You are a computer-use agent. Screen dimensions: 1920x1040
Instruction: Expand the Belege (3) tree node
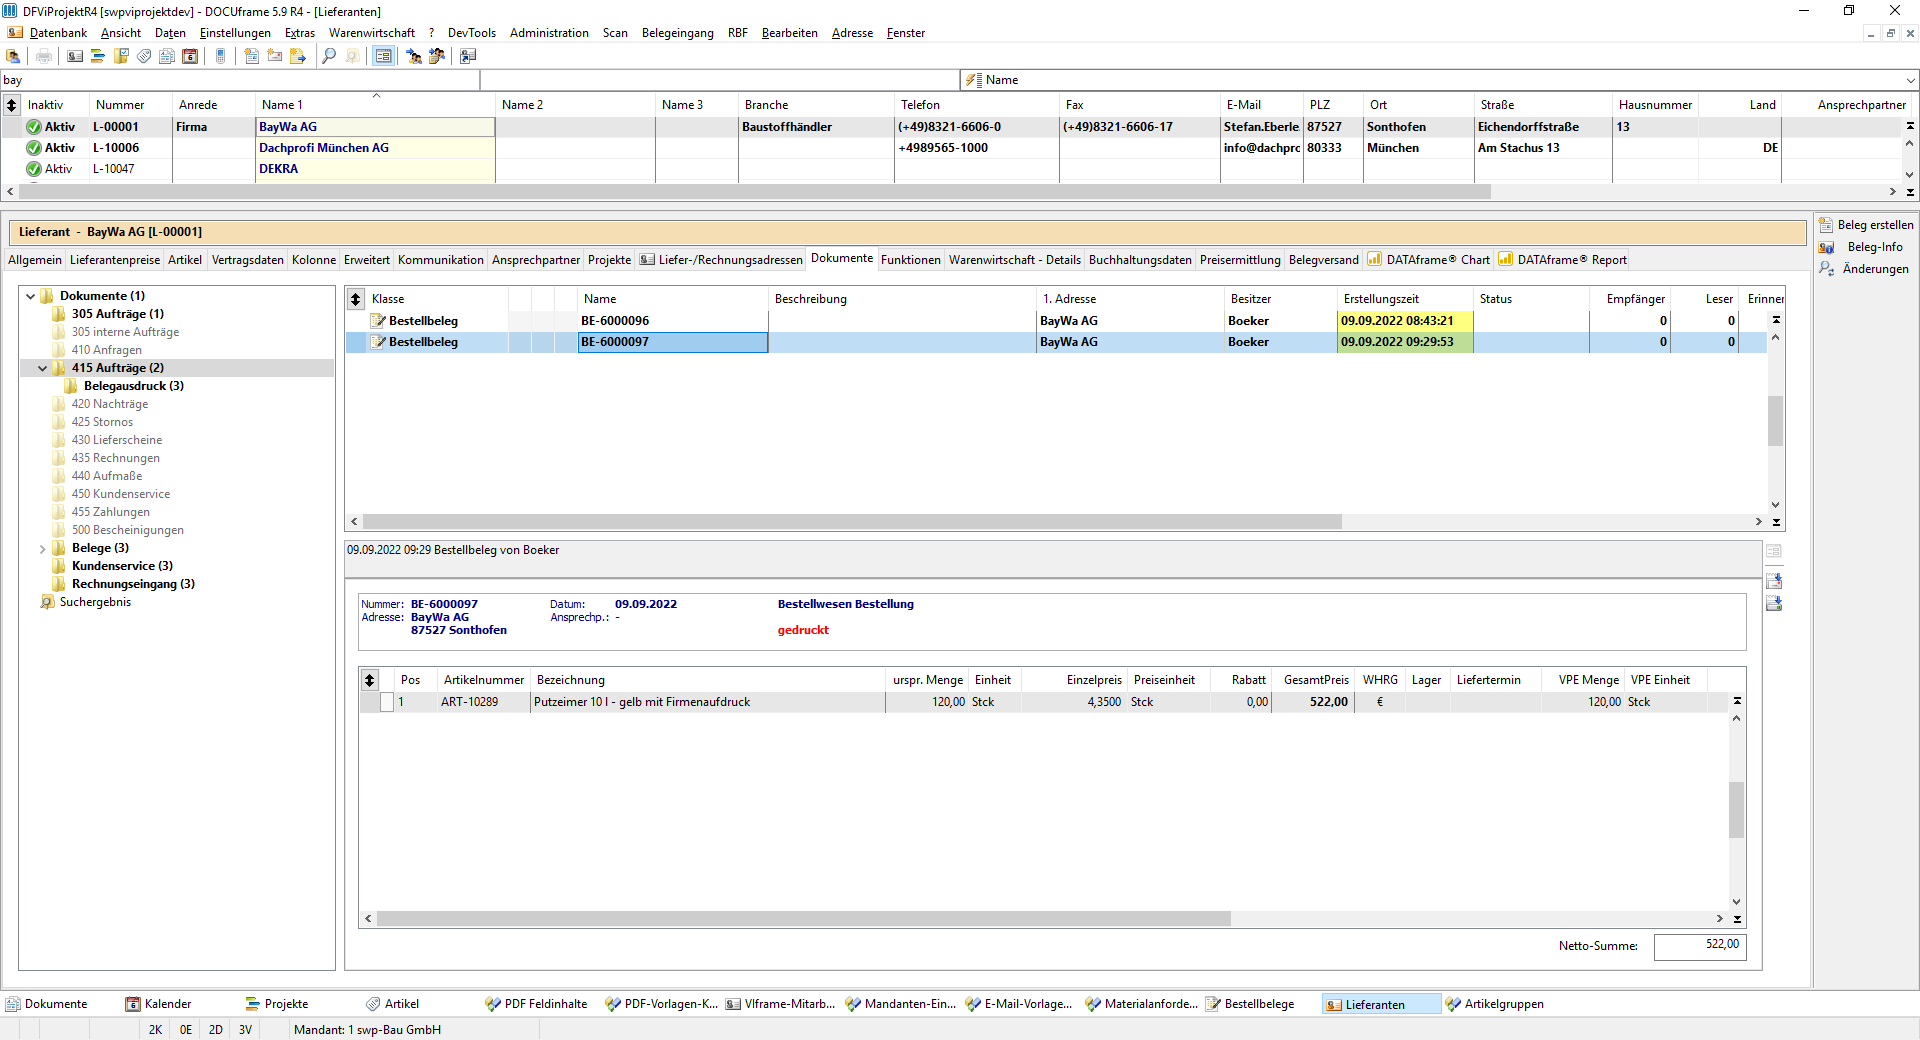coord(42,548)
